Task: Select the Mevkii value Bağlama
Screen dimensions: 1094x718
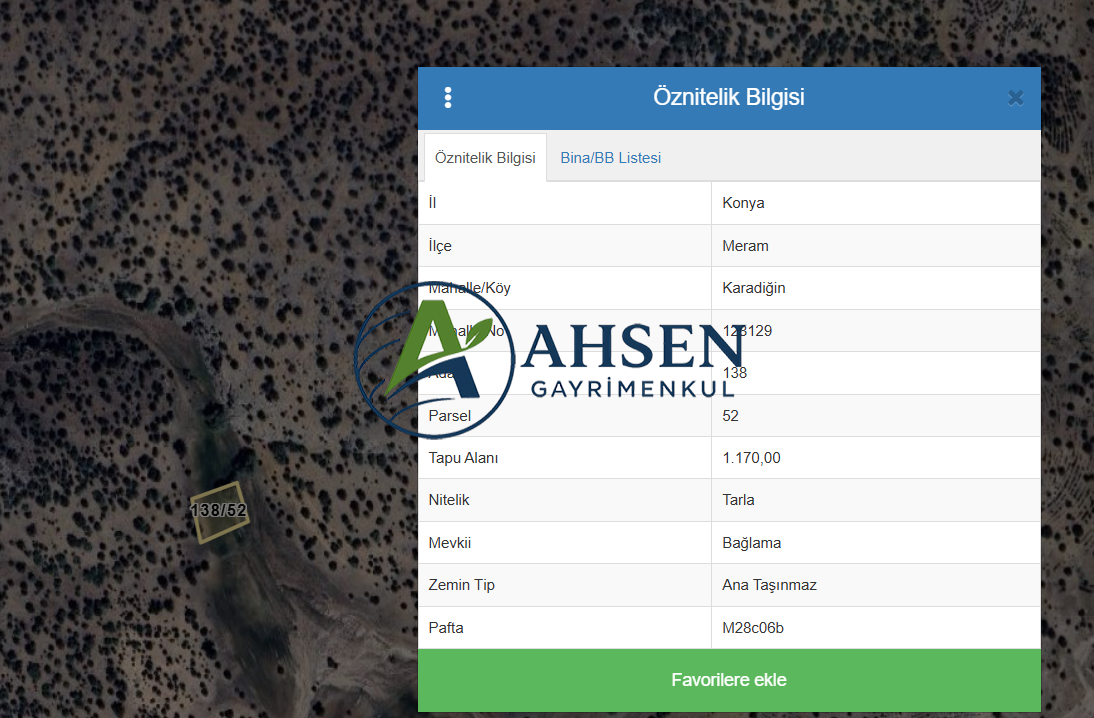Action: point(752,543)
